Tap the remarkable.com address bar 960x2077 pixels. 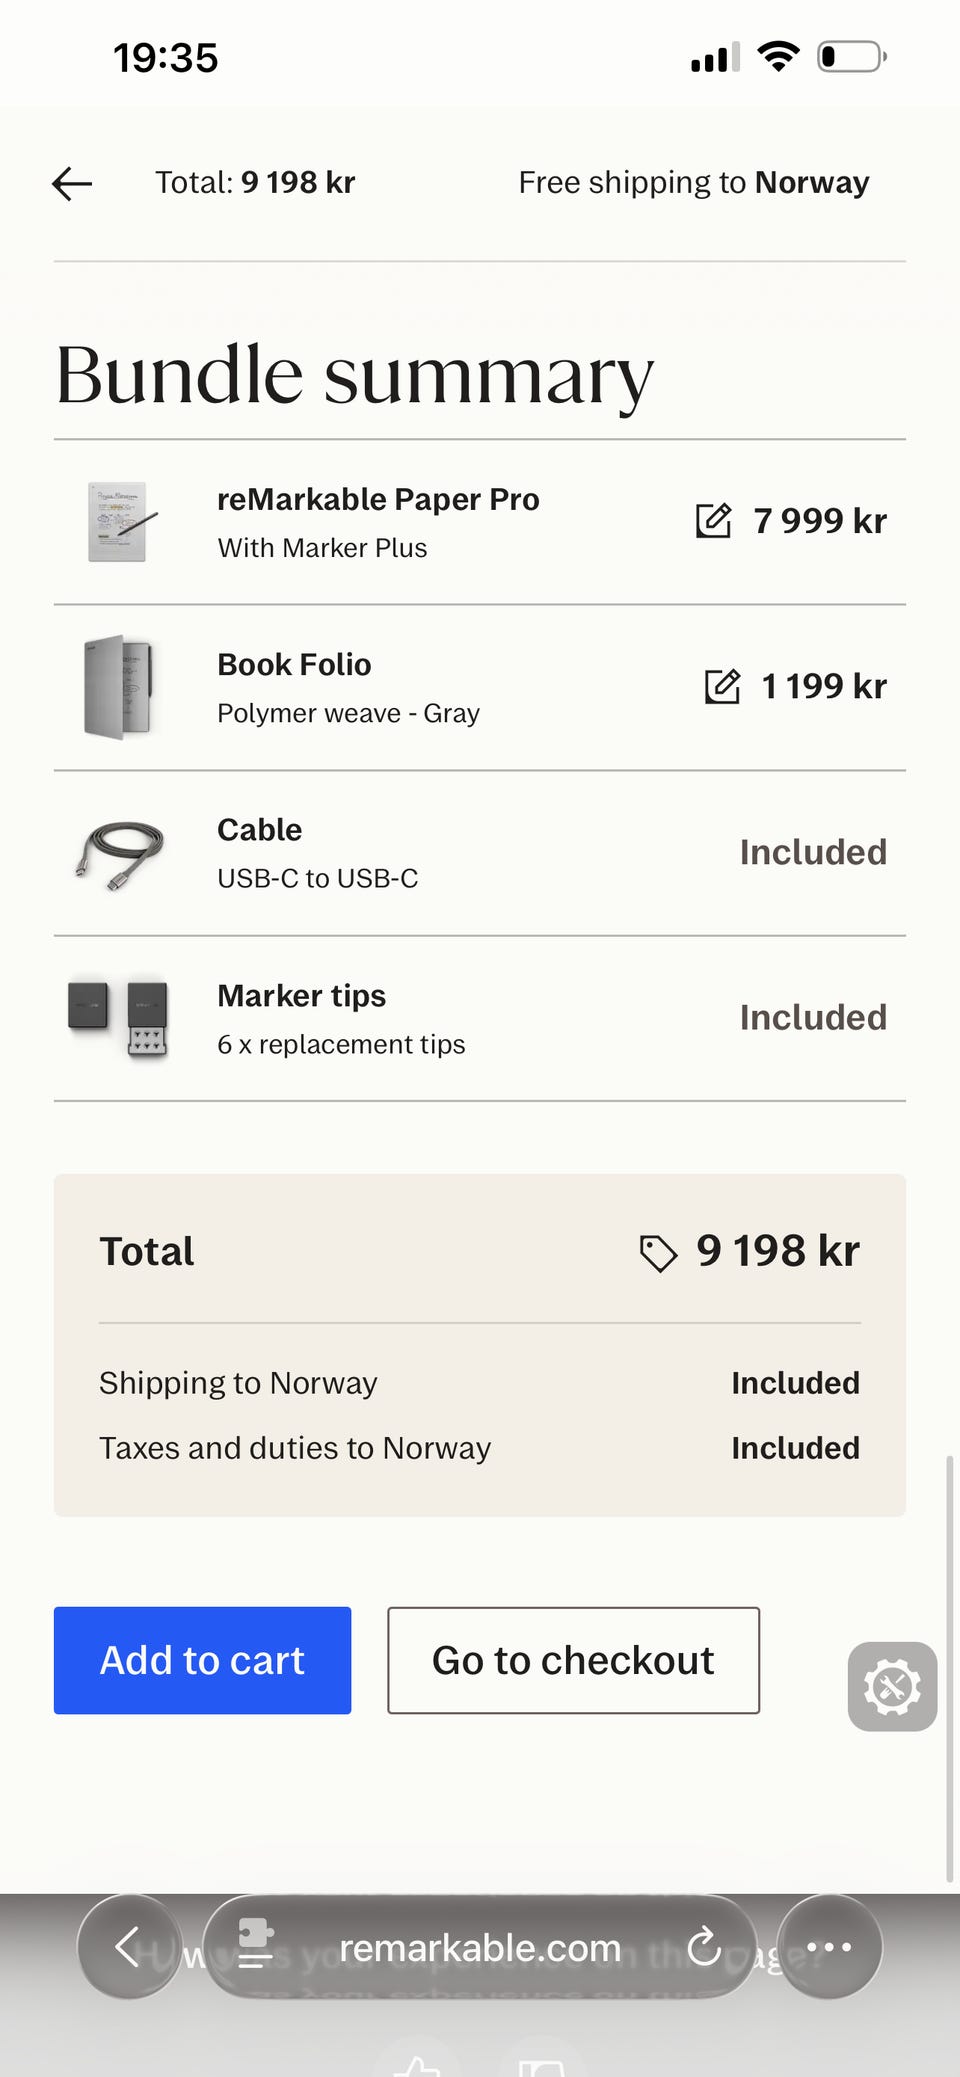point(480,1948)
